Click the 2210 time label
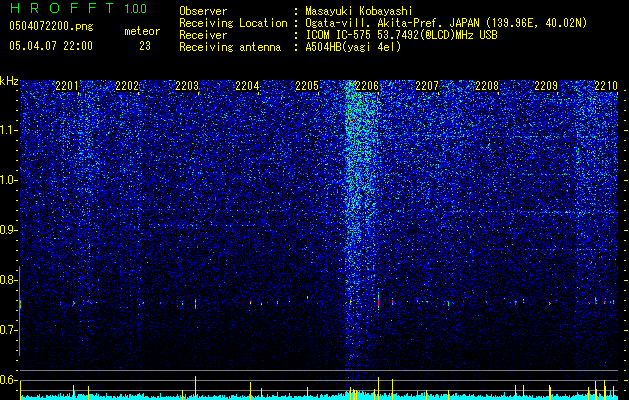The height and width of the screenshot is (400, 629). click(x=606, y=85)
